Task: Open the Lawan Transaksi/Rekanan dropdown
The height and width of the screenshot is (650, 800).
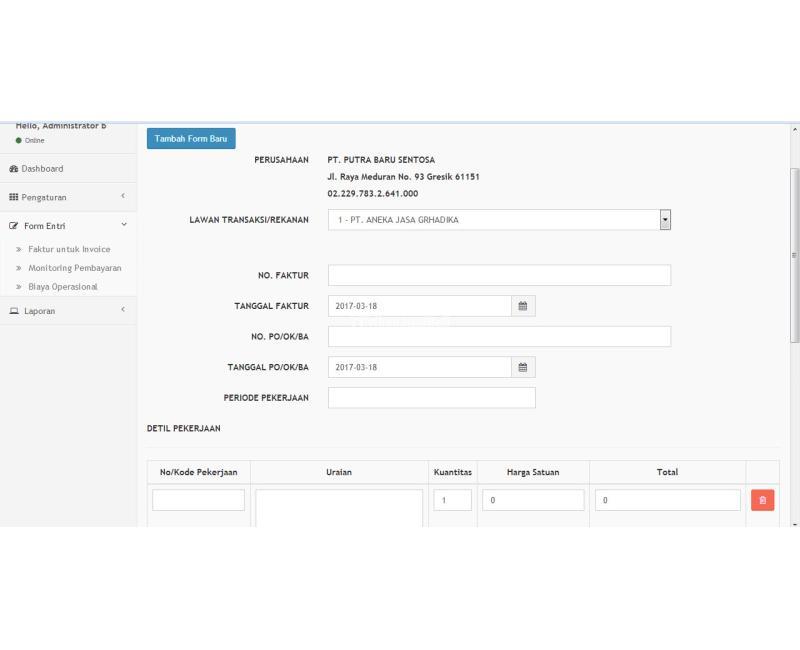Action: click(665, 220)
